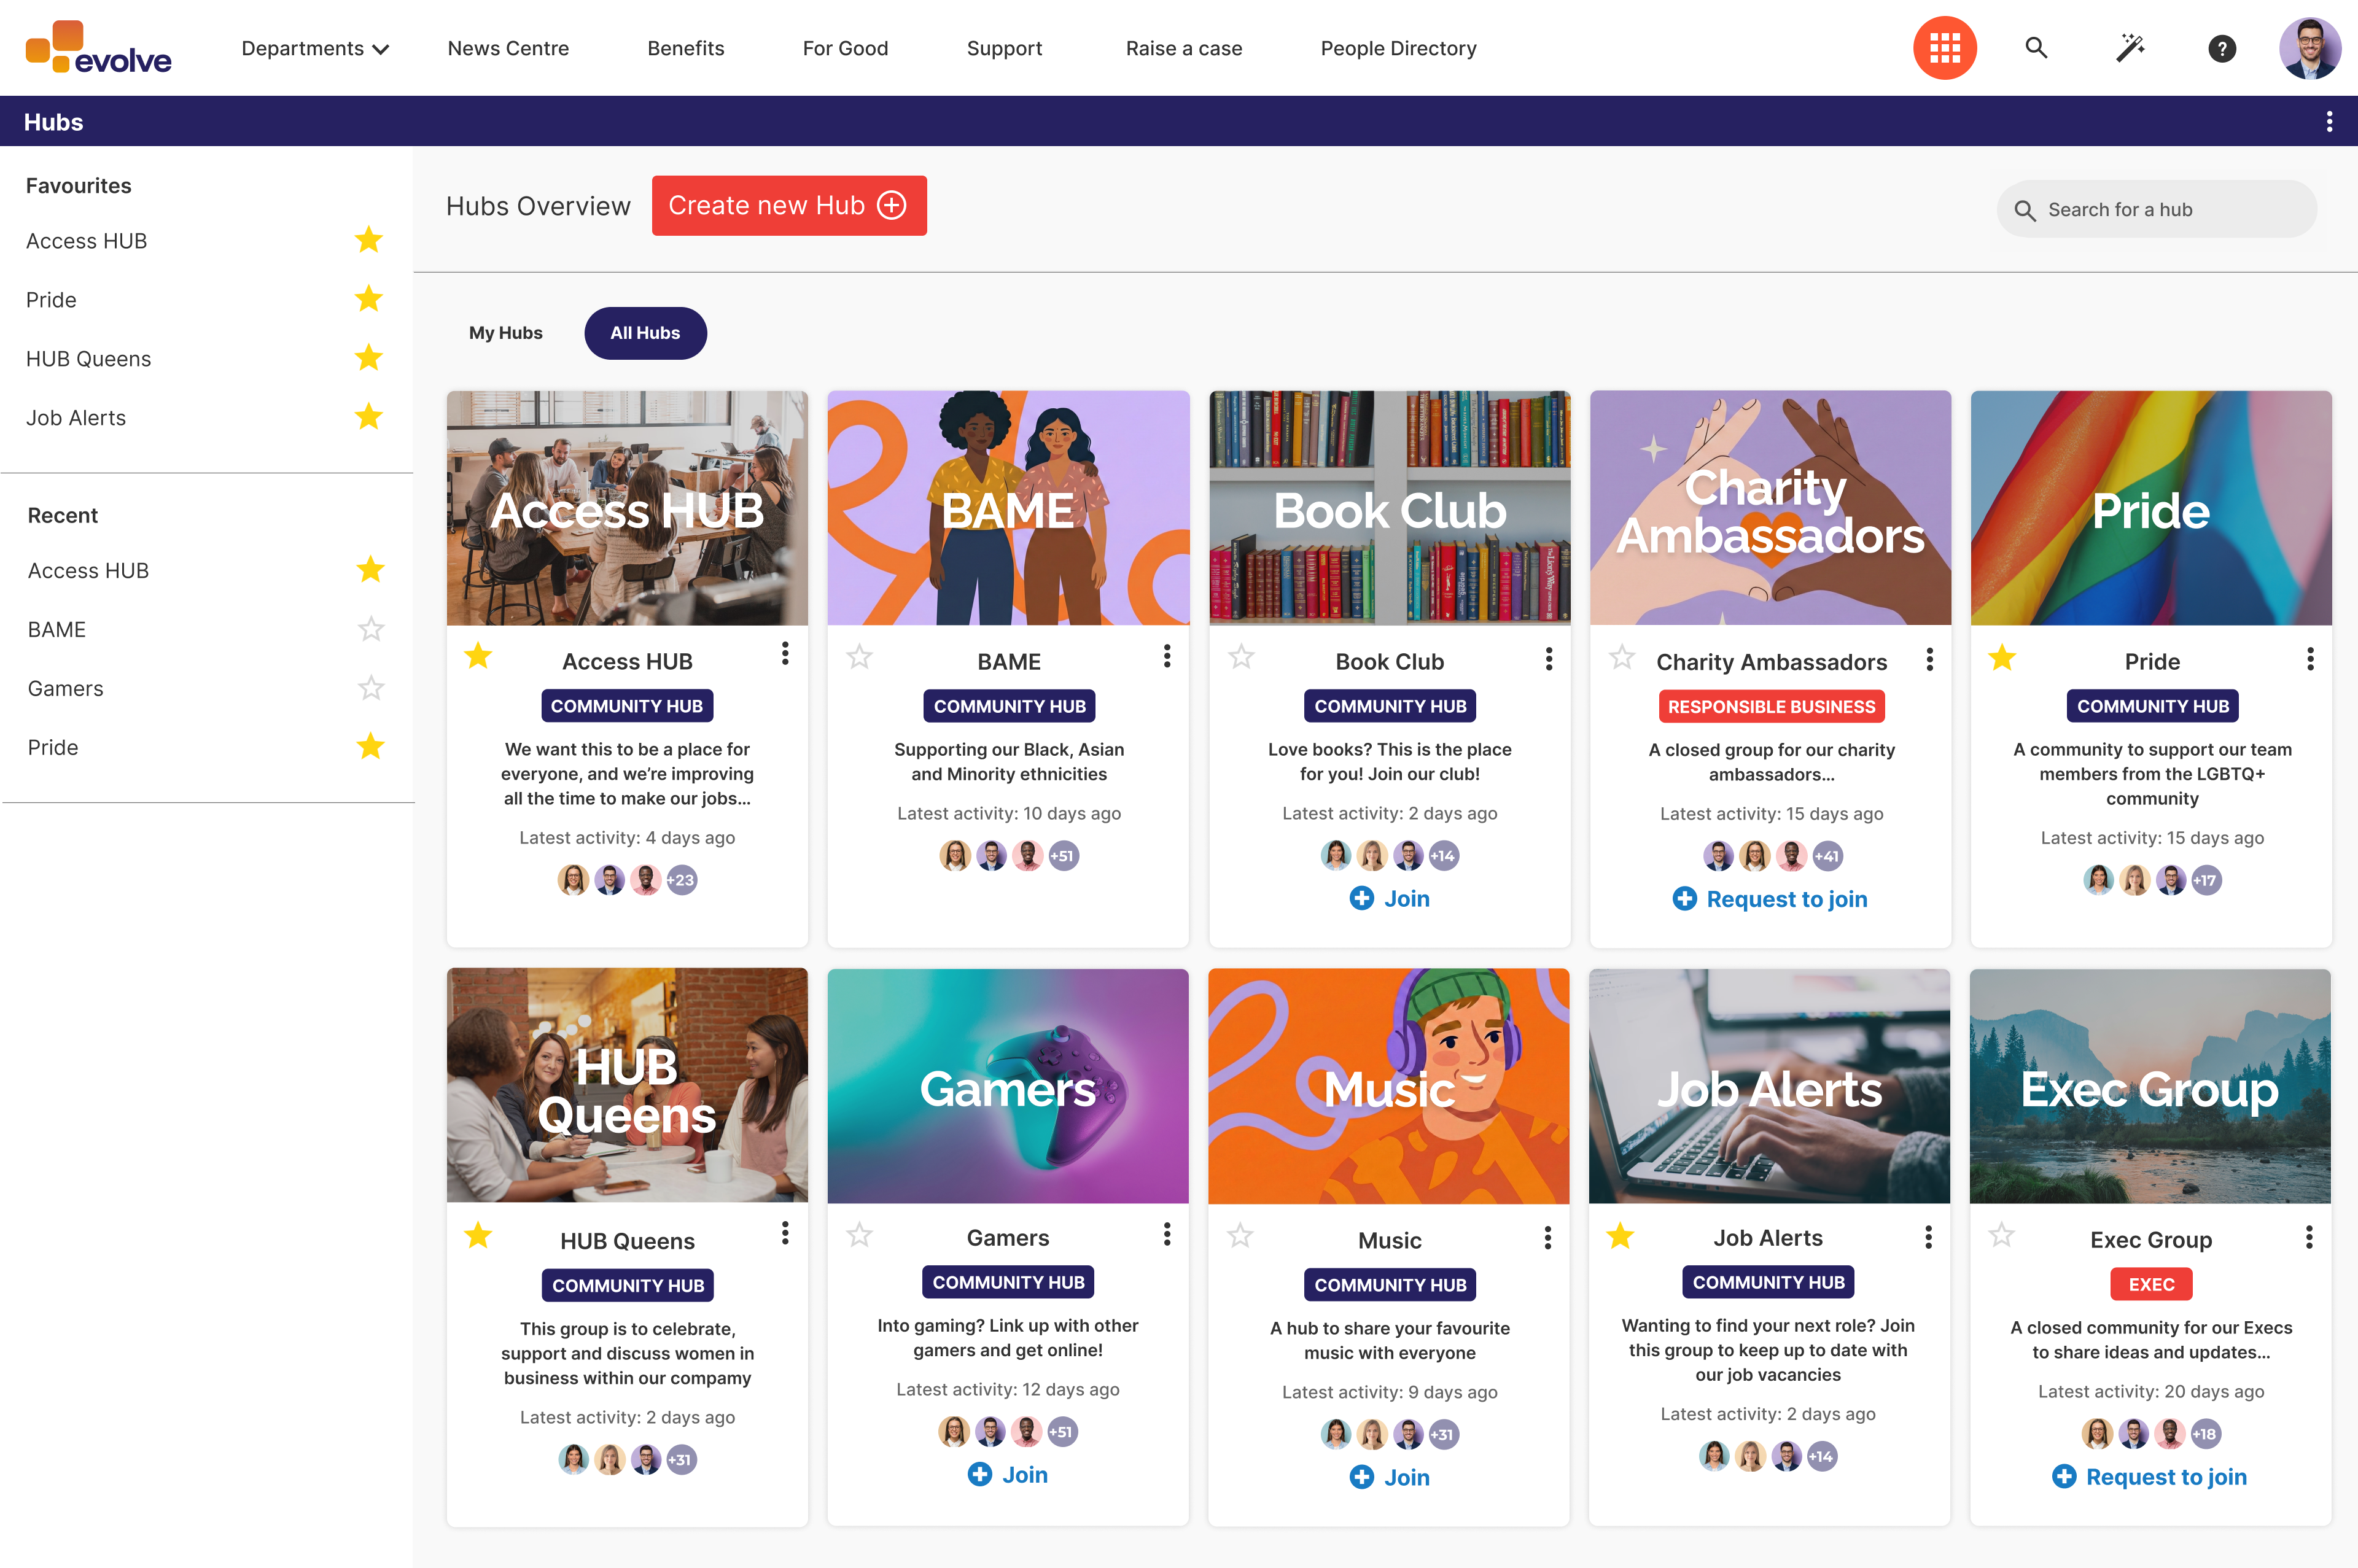Open Access HUB card options menu
The height and width of the screenshot is (1568, 2358).
click(x=785, y=654)
